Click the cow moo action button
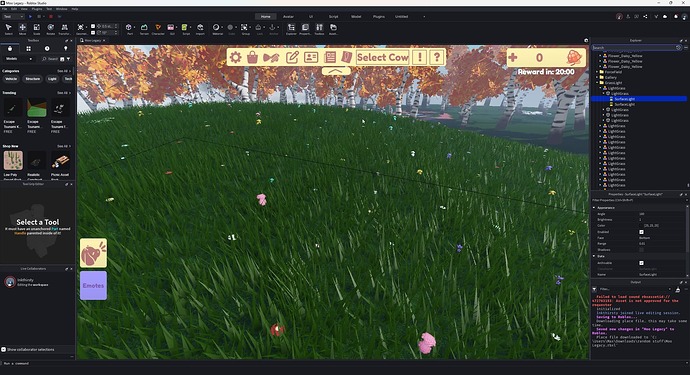Image resolution: width=690 pixels, height=375 pixels. (93, 253)
